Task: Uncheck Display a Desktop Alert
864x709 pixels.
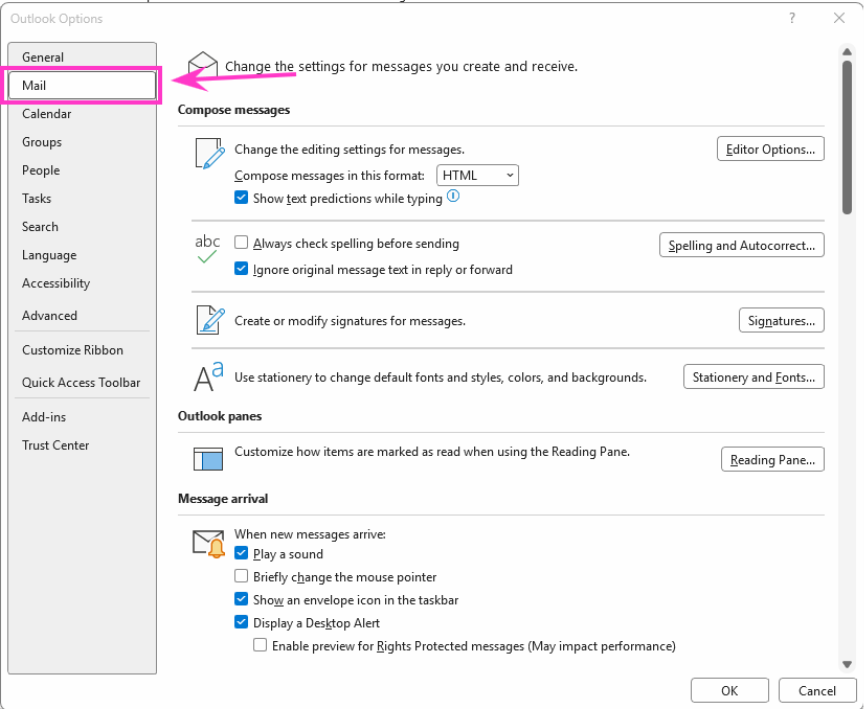Action: pos(241,622)
